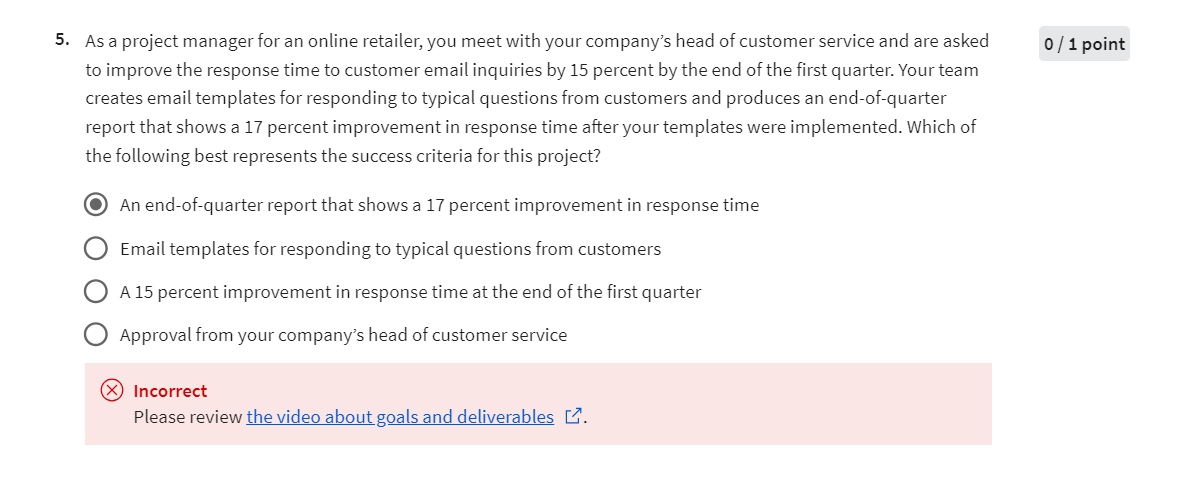Image resolution: width=1191 pixels, height=485 pixels.
Task: Click the 'Please review' feedback text
Action: 188,417
